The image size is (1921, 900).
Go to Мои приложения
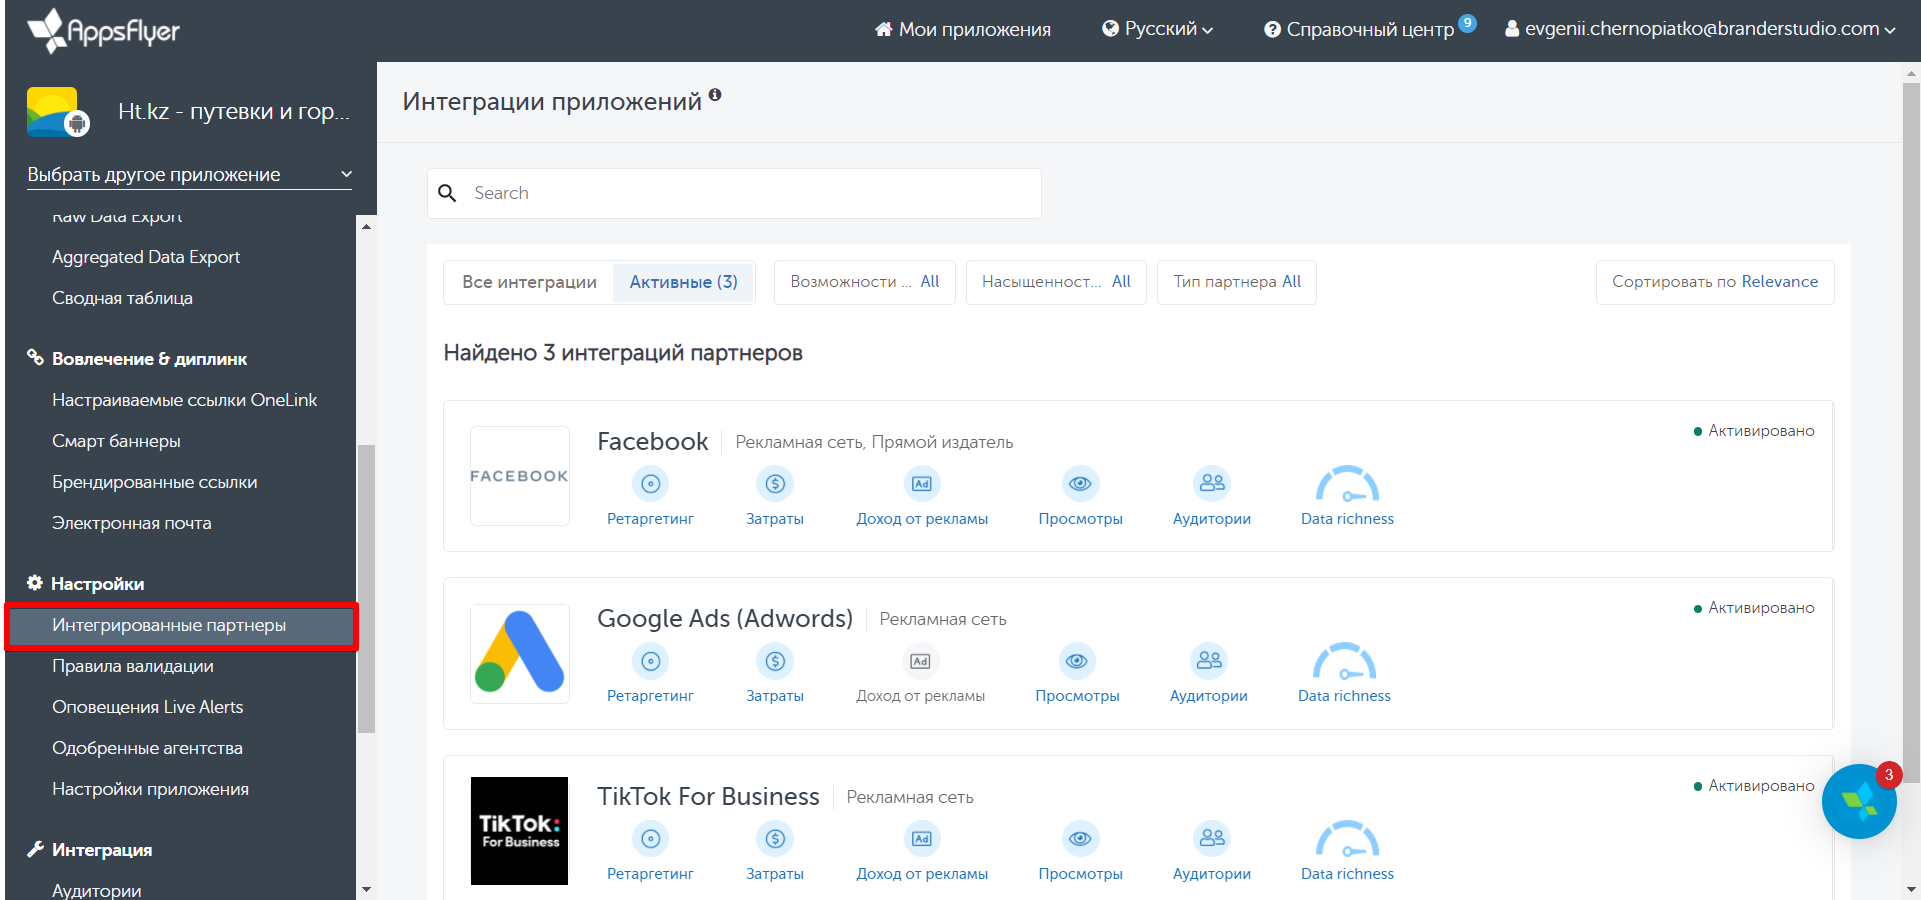[x=963, y=29]
